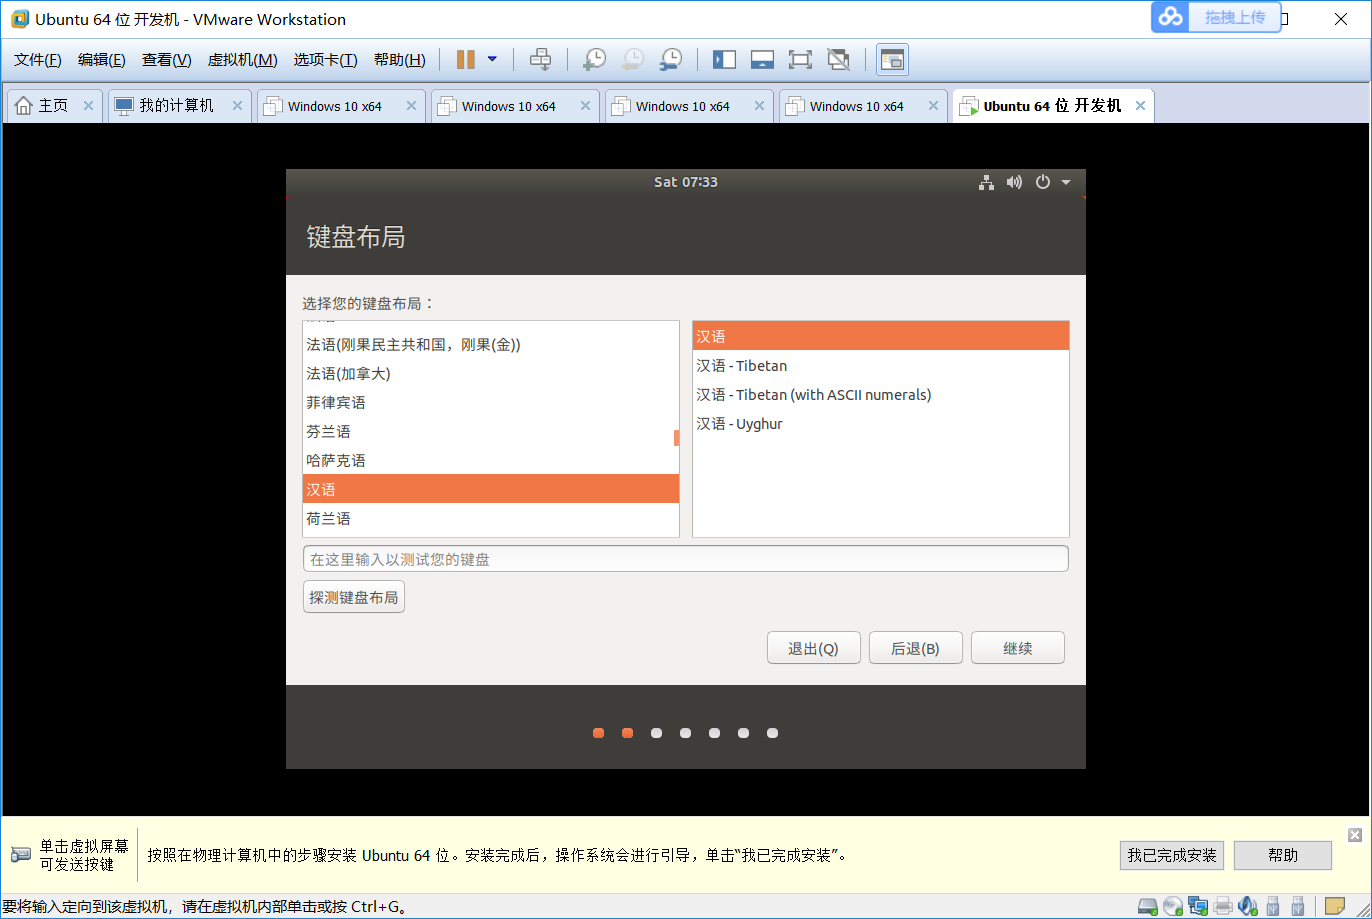Close the 我的计算机 tab

tap(237, 106)
